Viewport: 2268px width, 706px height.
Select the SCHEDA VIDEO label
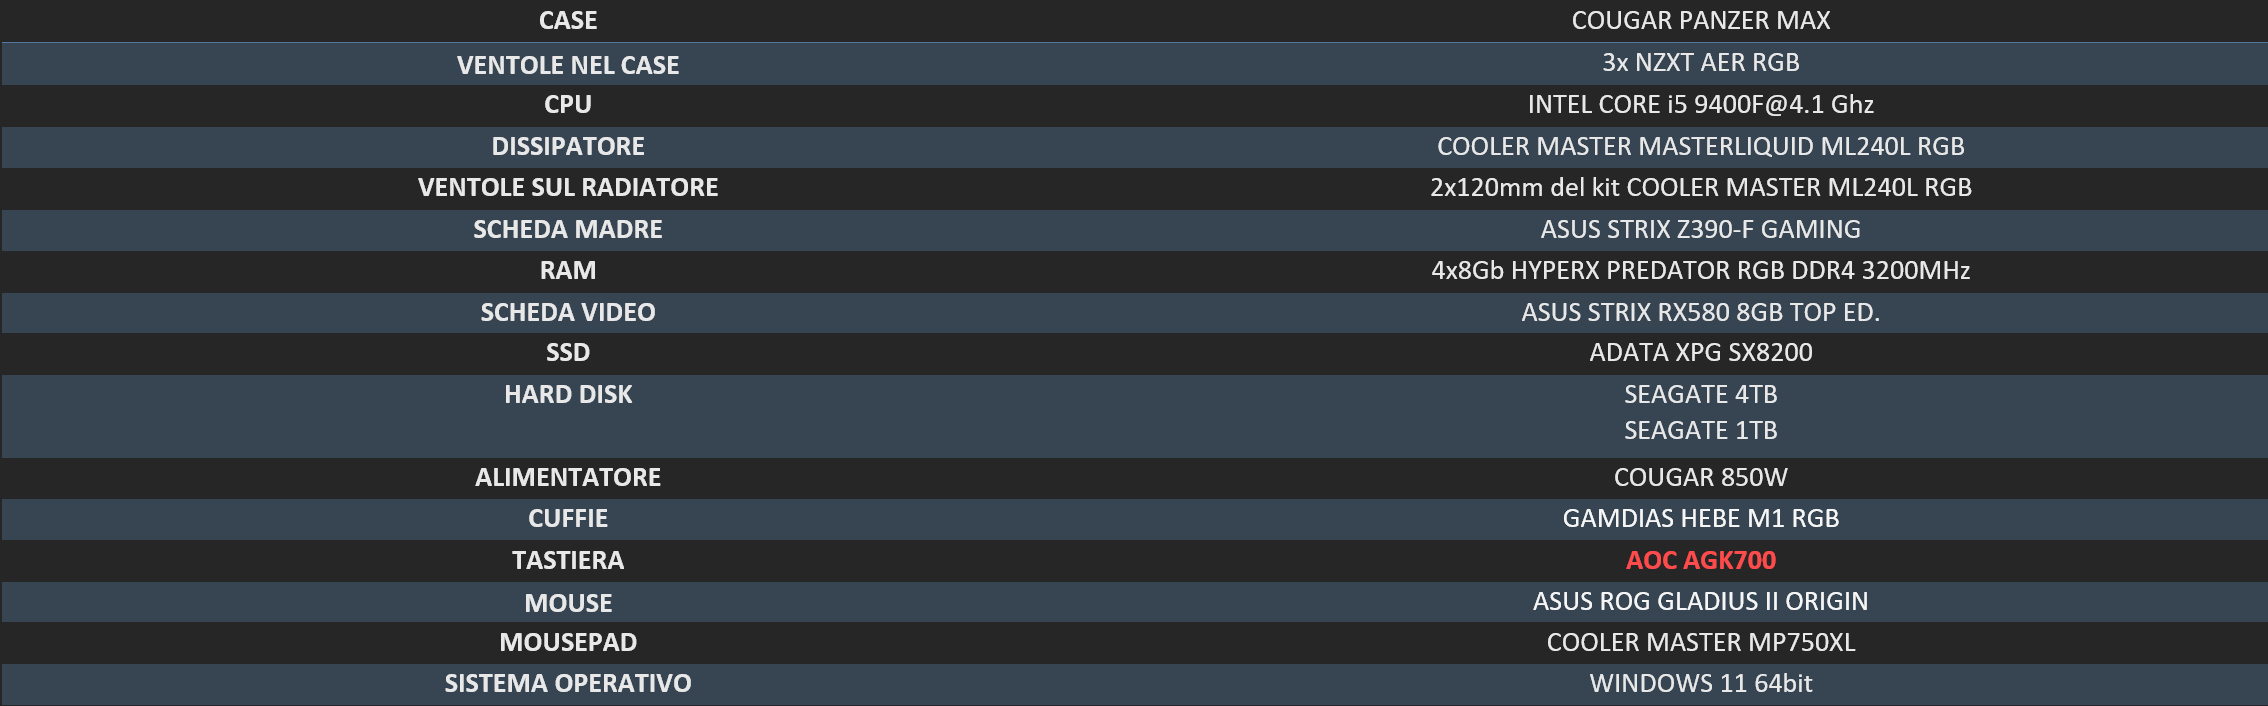[x=568, y=312]
